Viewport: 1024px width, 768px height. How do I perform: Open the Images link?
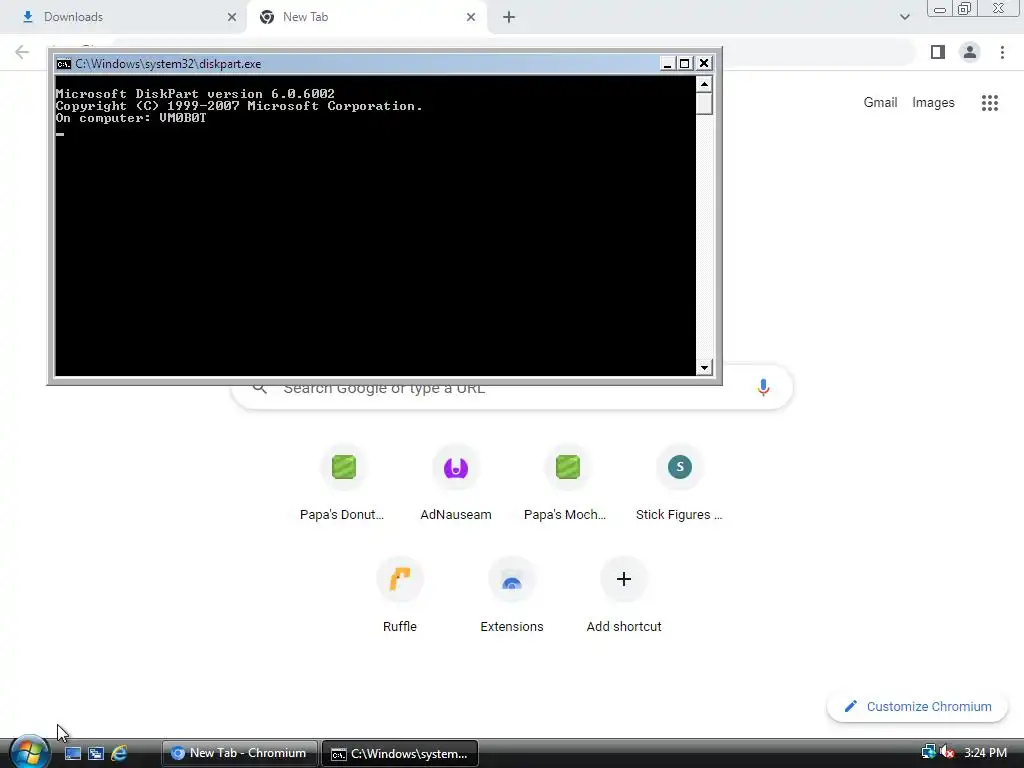933,103
